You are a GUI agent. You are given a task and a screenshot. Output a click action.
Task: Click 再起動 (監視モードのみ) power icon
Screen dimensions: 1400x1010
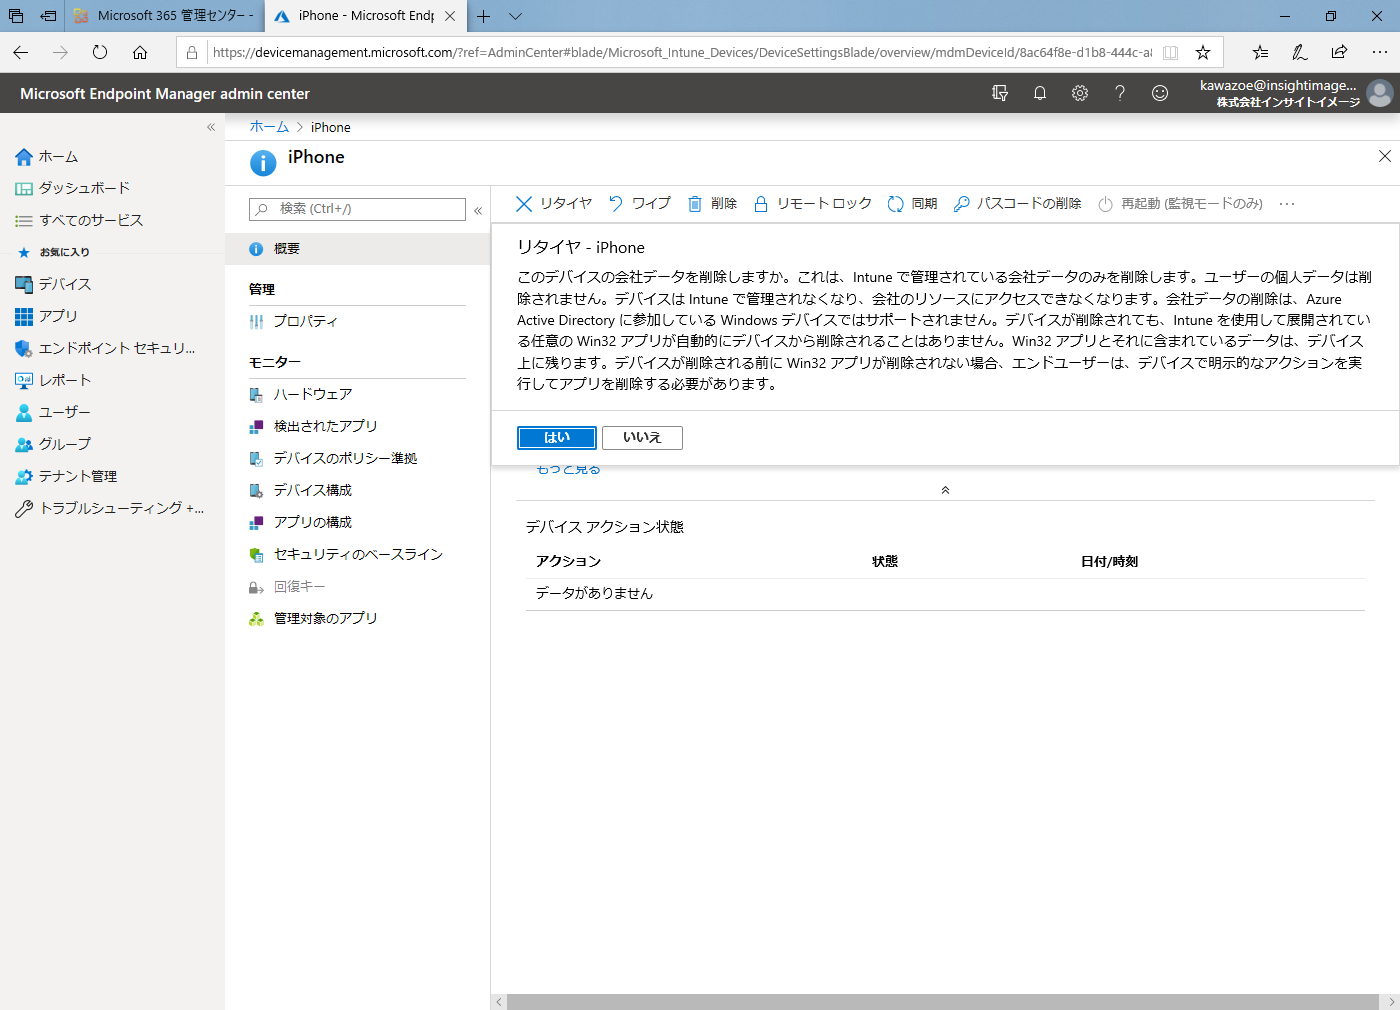pyautogui.click(x=1106, y=204)
